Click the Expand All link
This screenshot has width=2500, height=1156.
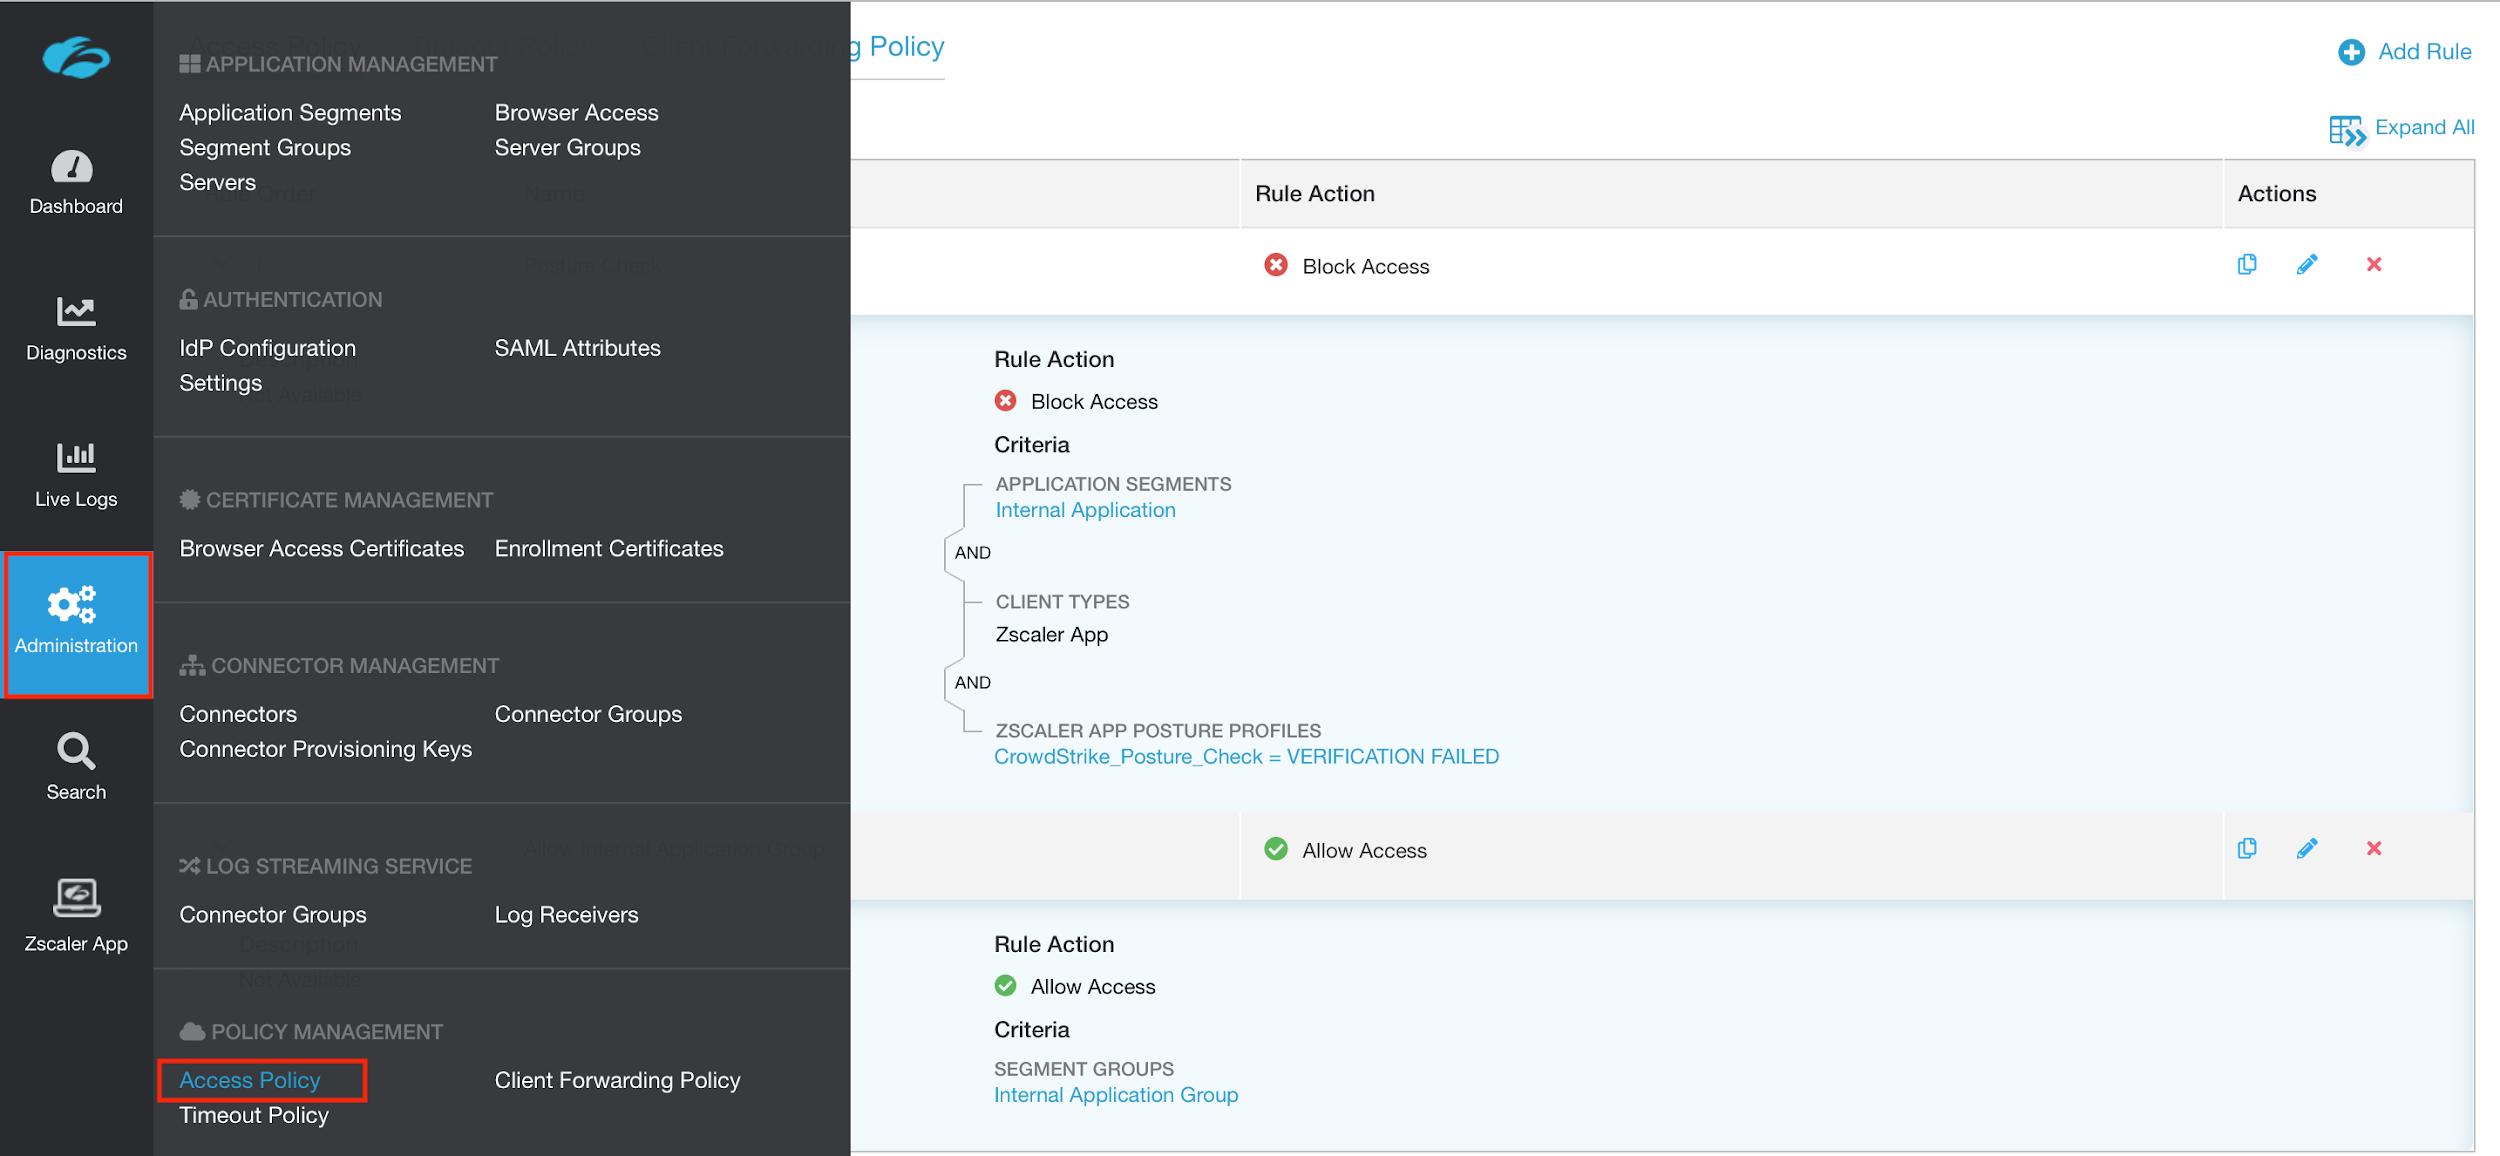click(x=2424, y=128)
